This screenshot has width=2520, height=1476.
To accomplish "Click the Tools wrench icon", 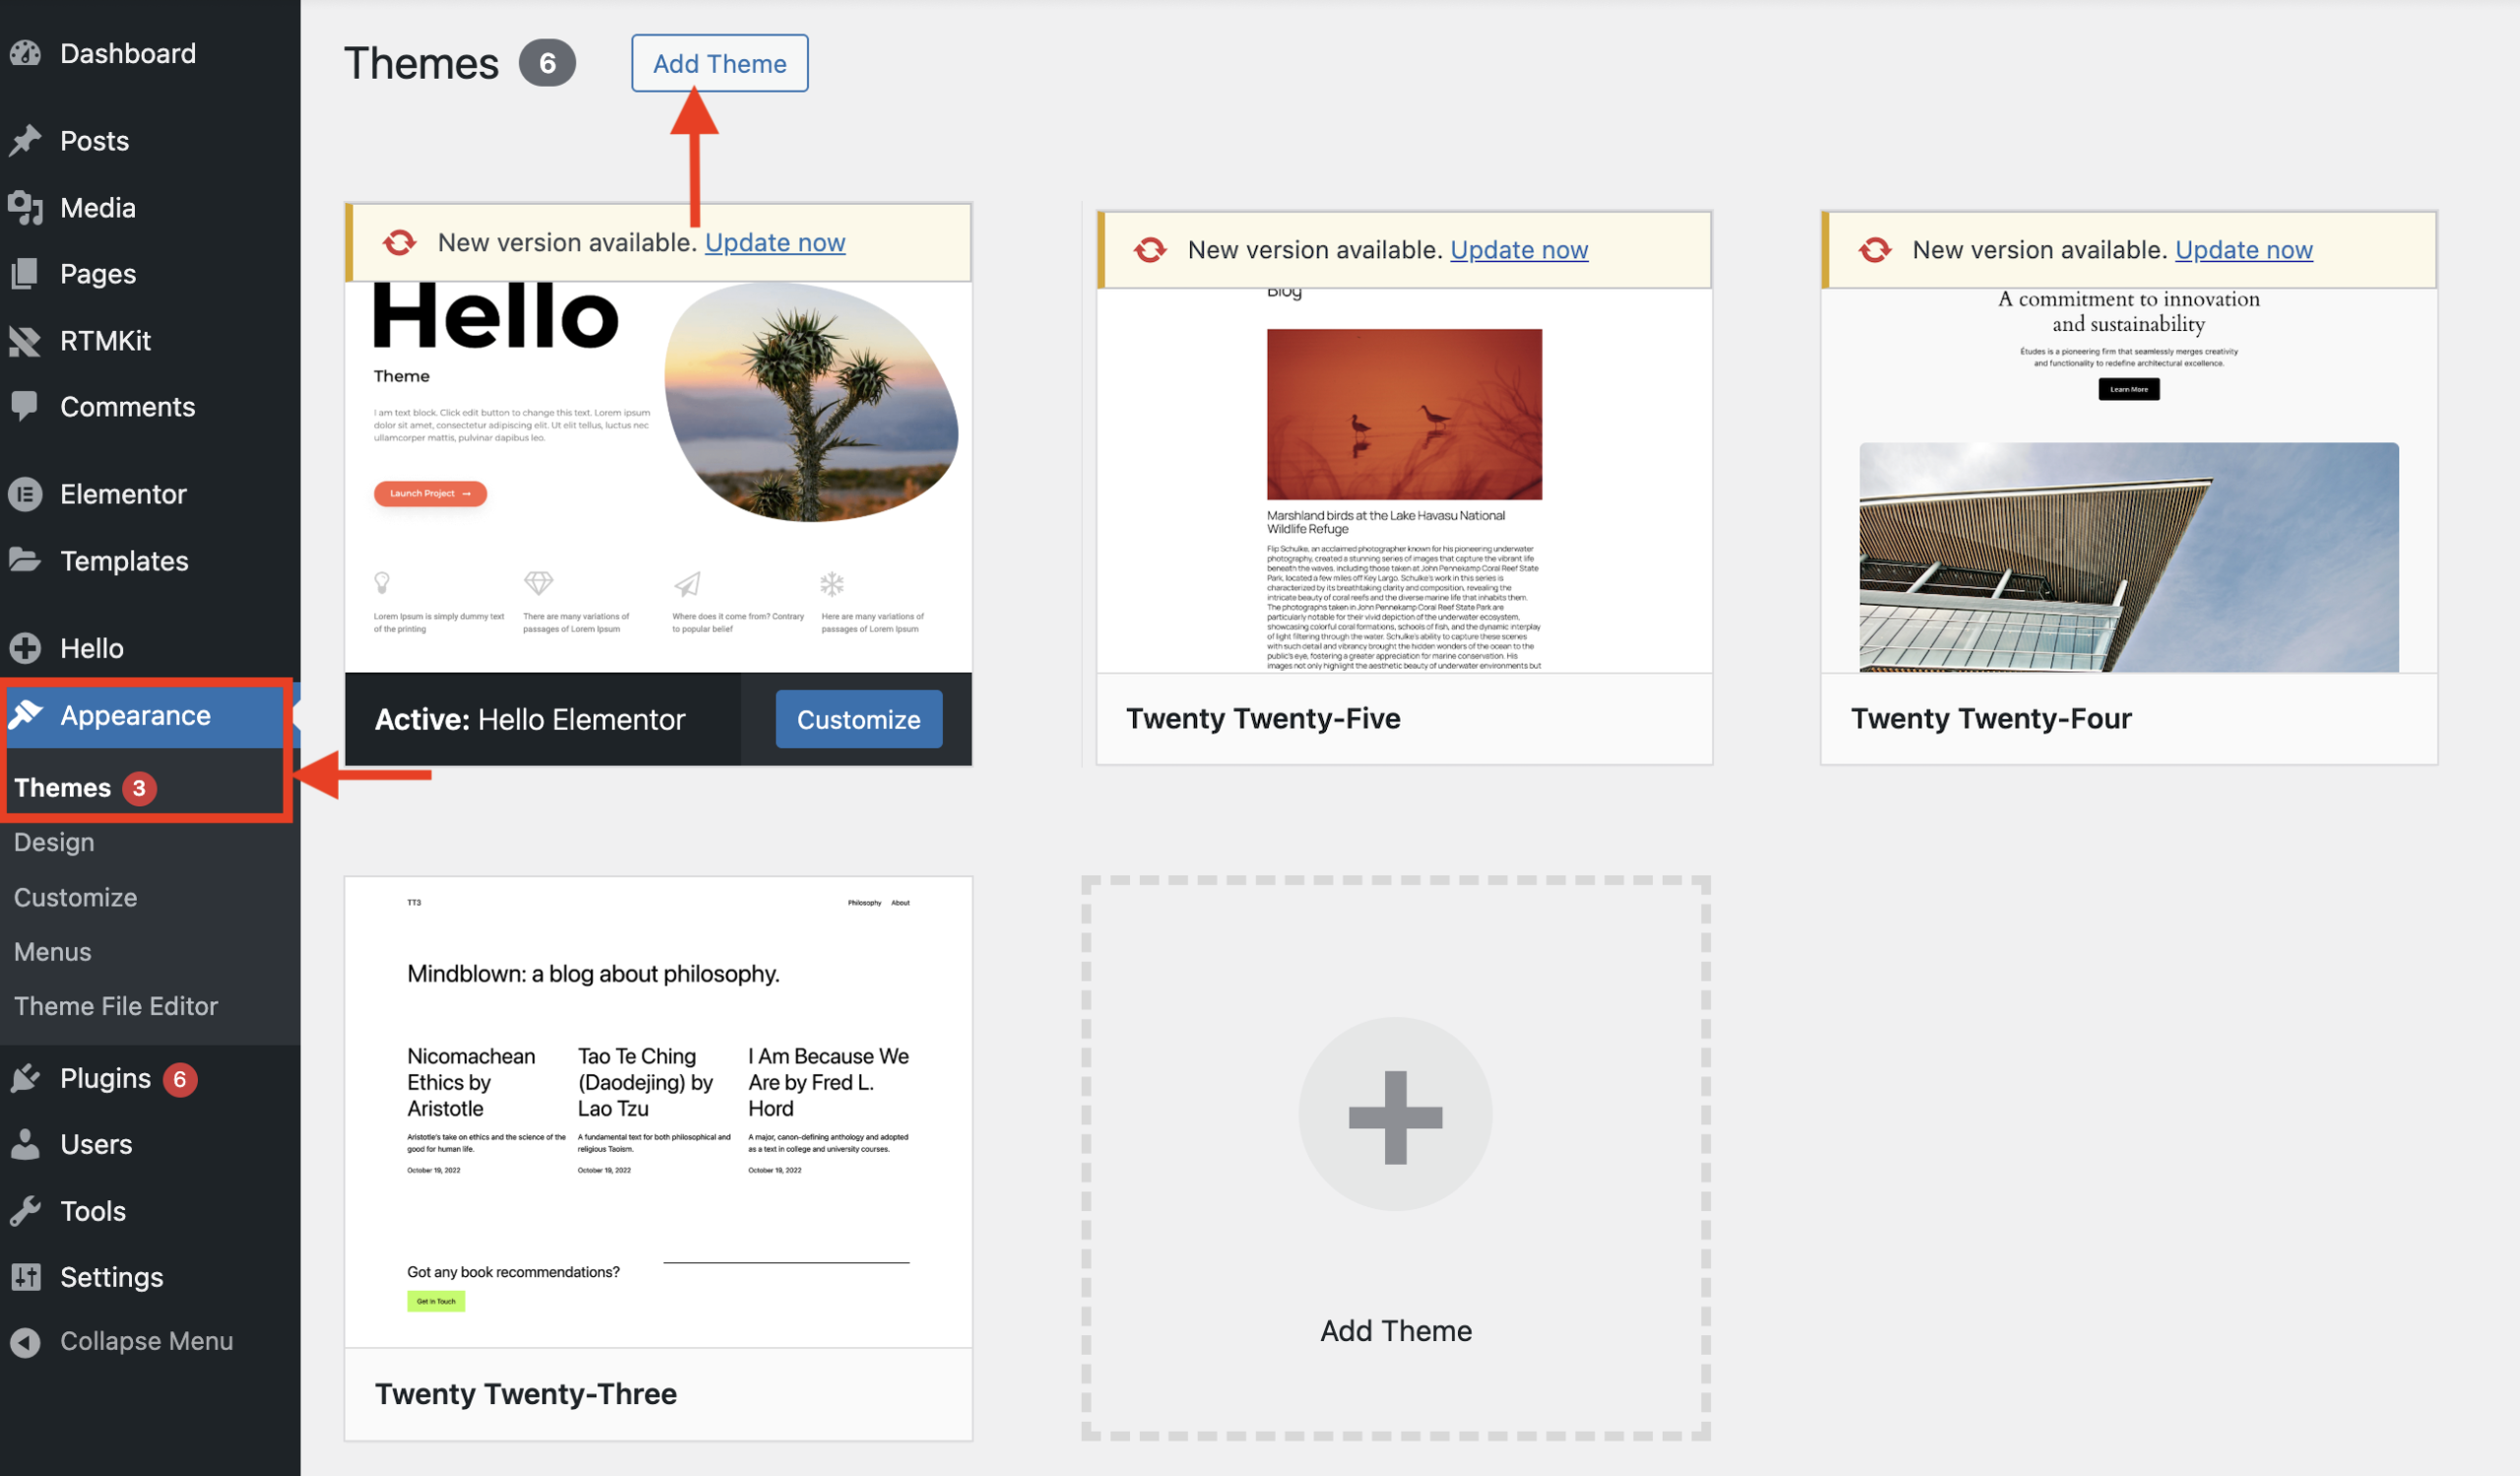I will pos(26,1211).
